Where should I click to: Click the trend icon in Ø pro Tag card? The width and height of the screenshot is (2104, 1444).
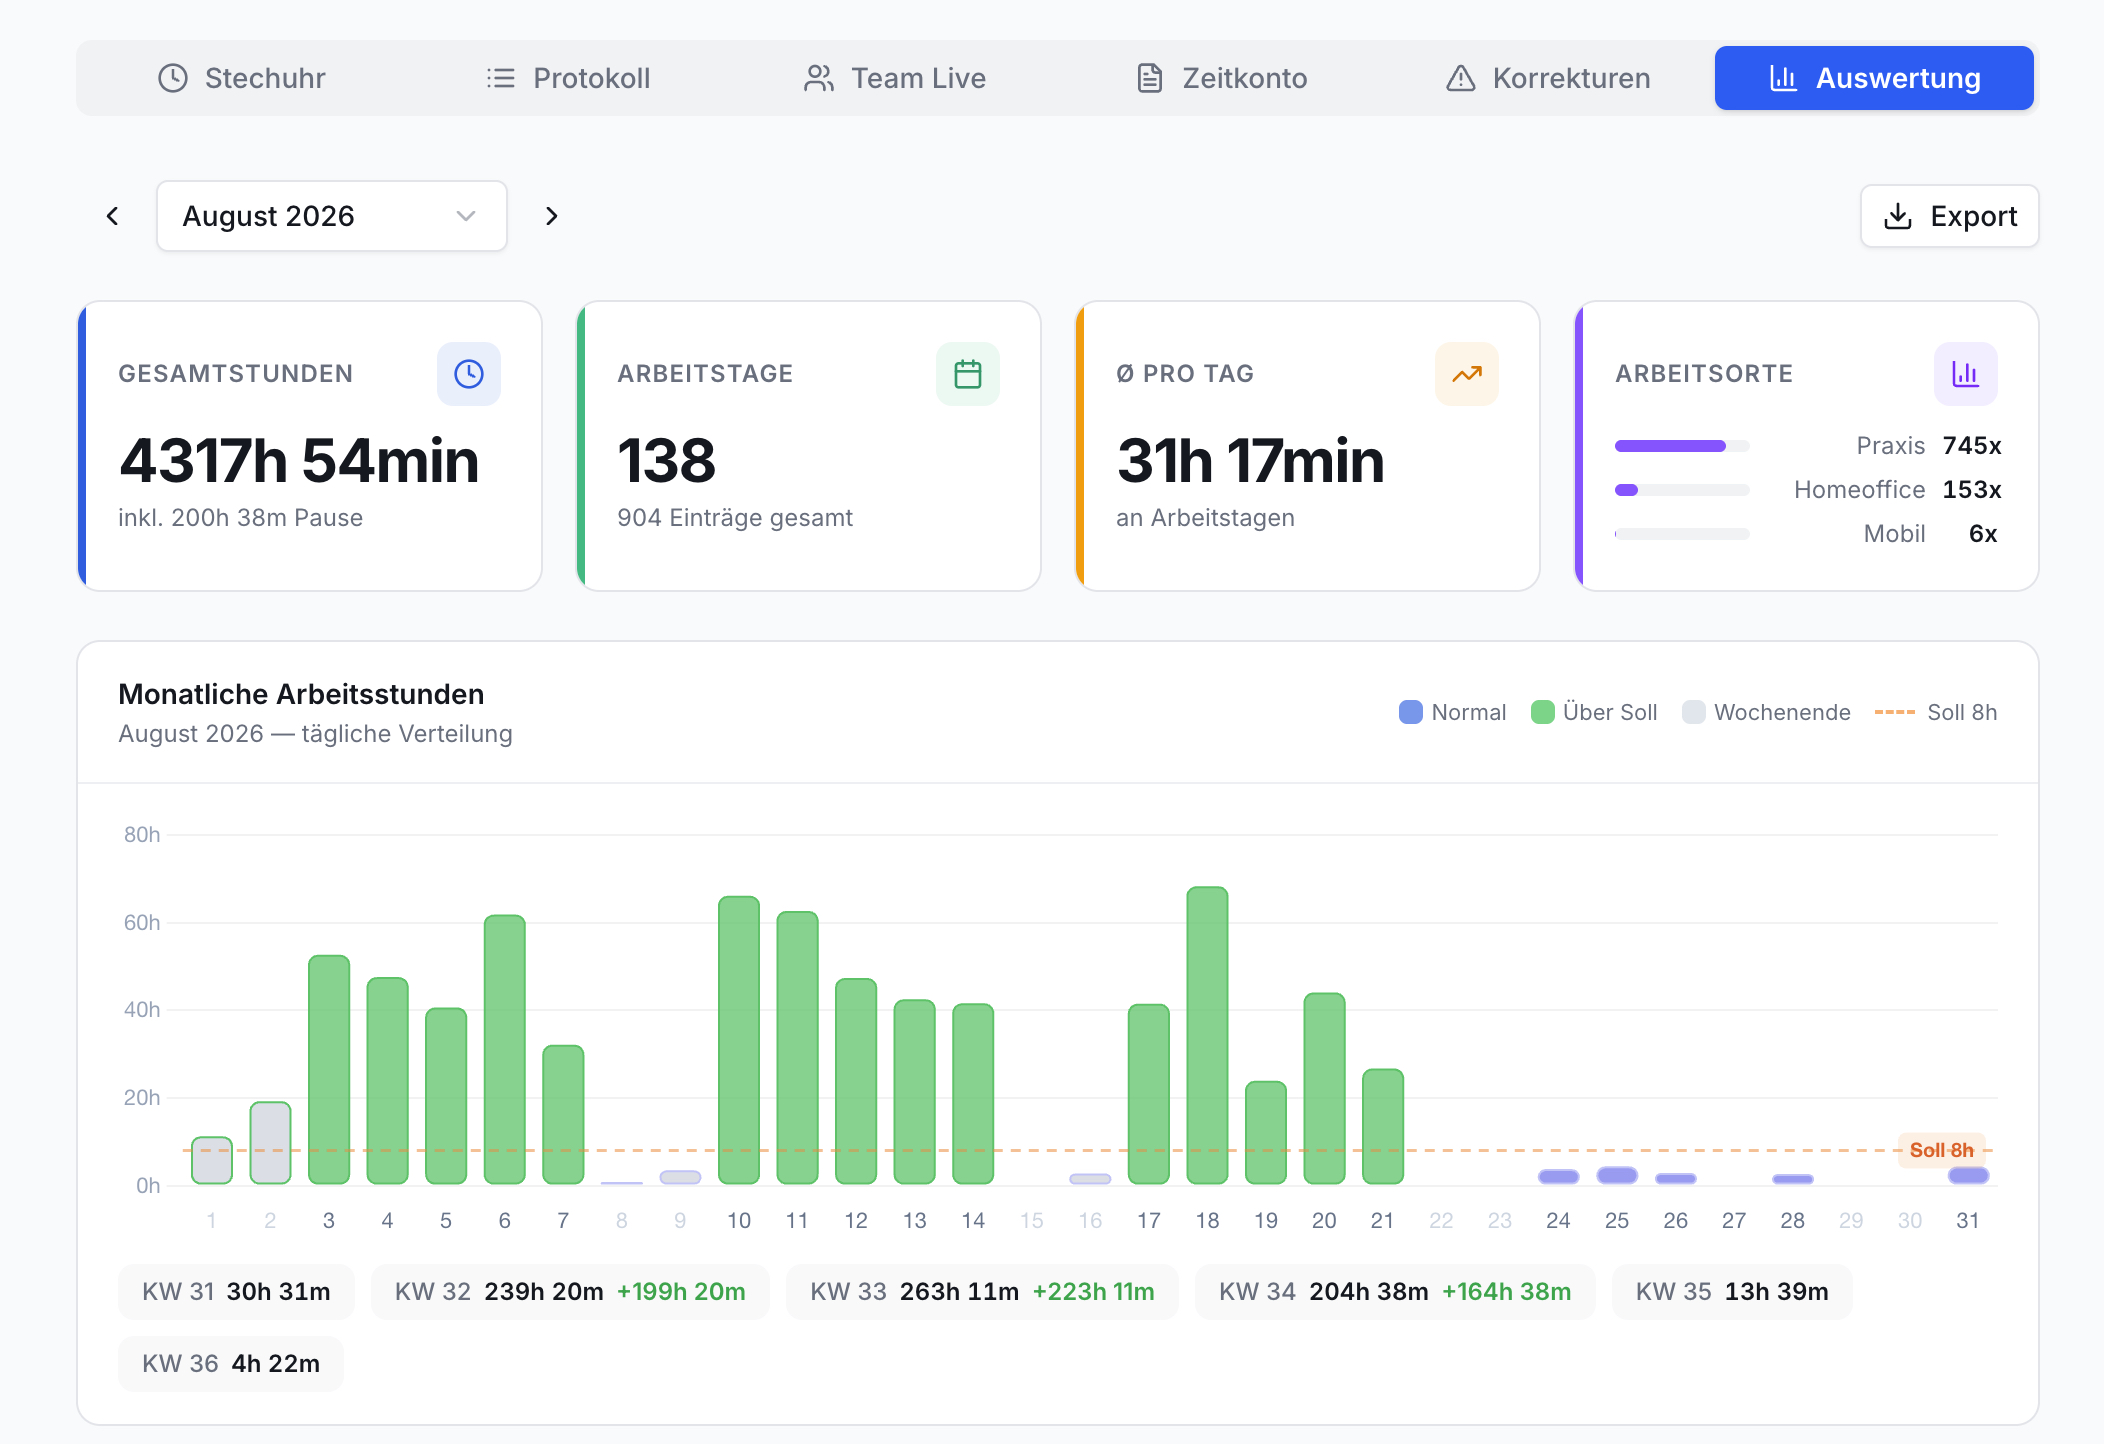pos(1467,374)
